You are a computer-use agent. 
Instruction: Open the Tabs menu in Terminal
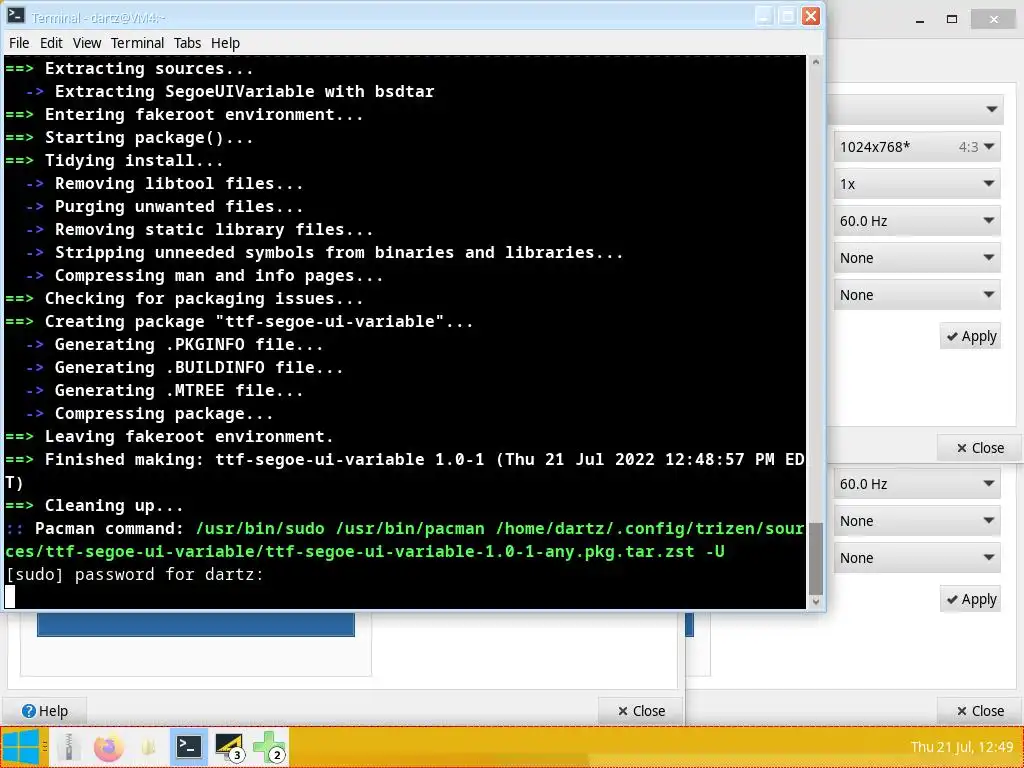click(x=187, y=43)
